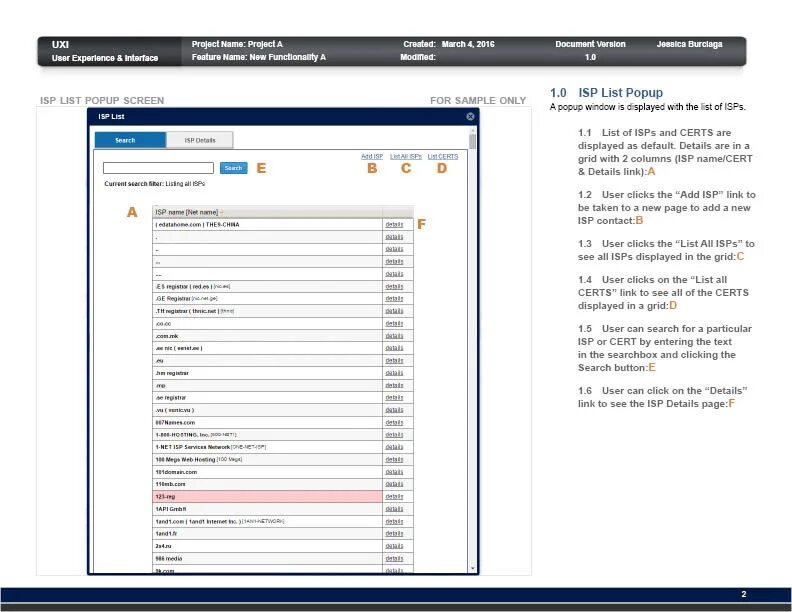This screenshot has height=612, width=792.
Task: Open details for .co.cc row
Action: (394, 324)
